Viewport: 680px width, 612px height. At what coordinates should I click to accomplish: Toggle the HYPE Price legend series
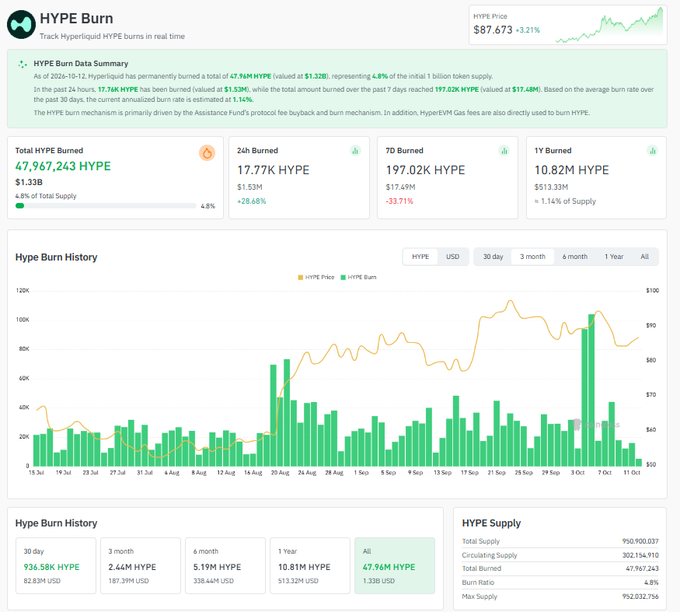(316, 277)
